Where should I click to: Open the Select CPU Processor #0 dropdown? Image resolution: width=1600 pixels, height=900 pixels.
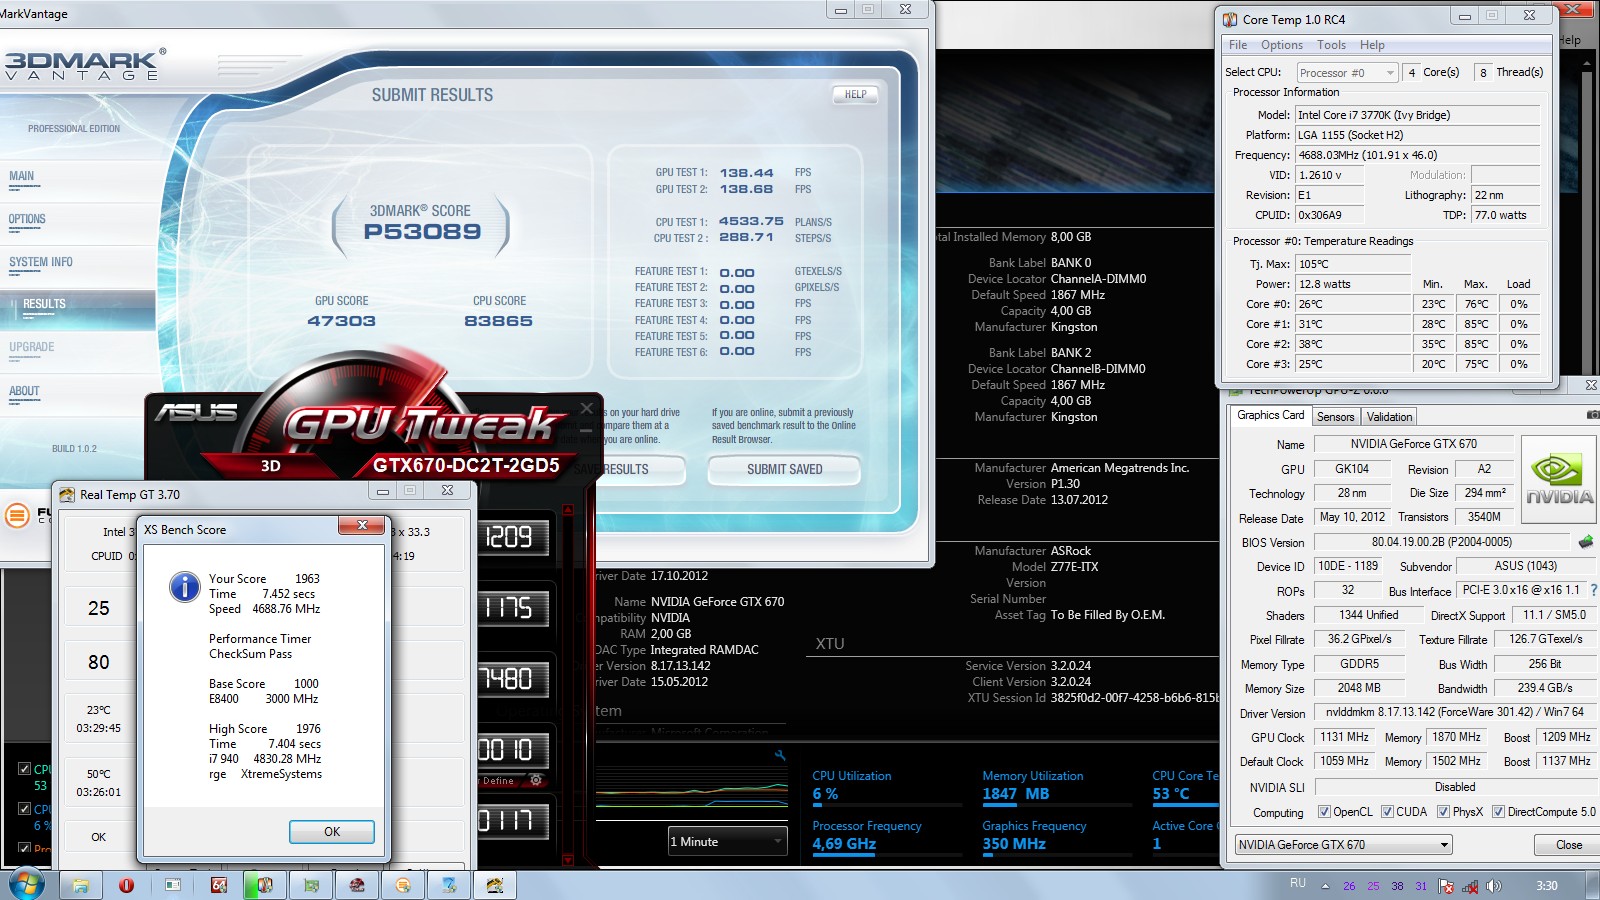click(1346, 72)
